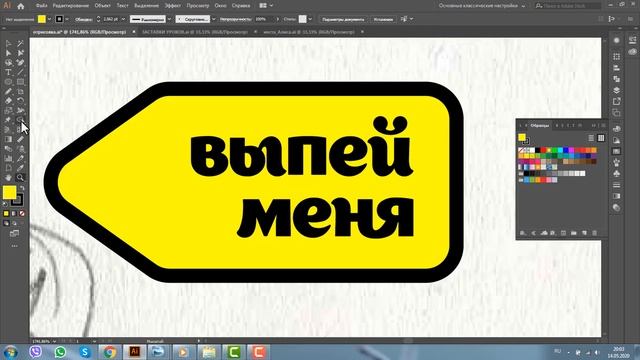Screen dimensions: 640x360
Task: Open WhatsApp from the Windows taskbar
Action: pos(60,351)
